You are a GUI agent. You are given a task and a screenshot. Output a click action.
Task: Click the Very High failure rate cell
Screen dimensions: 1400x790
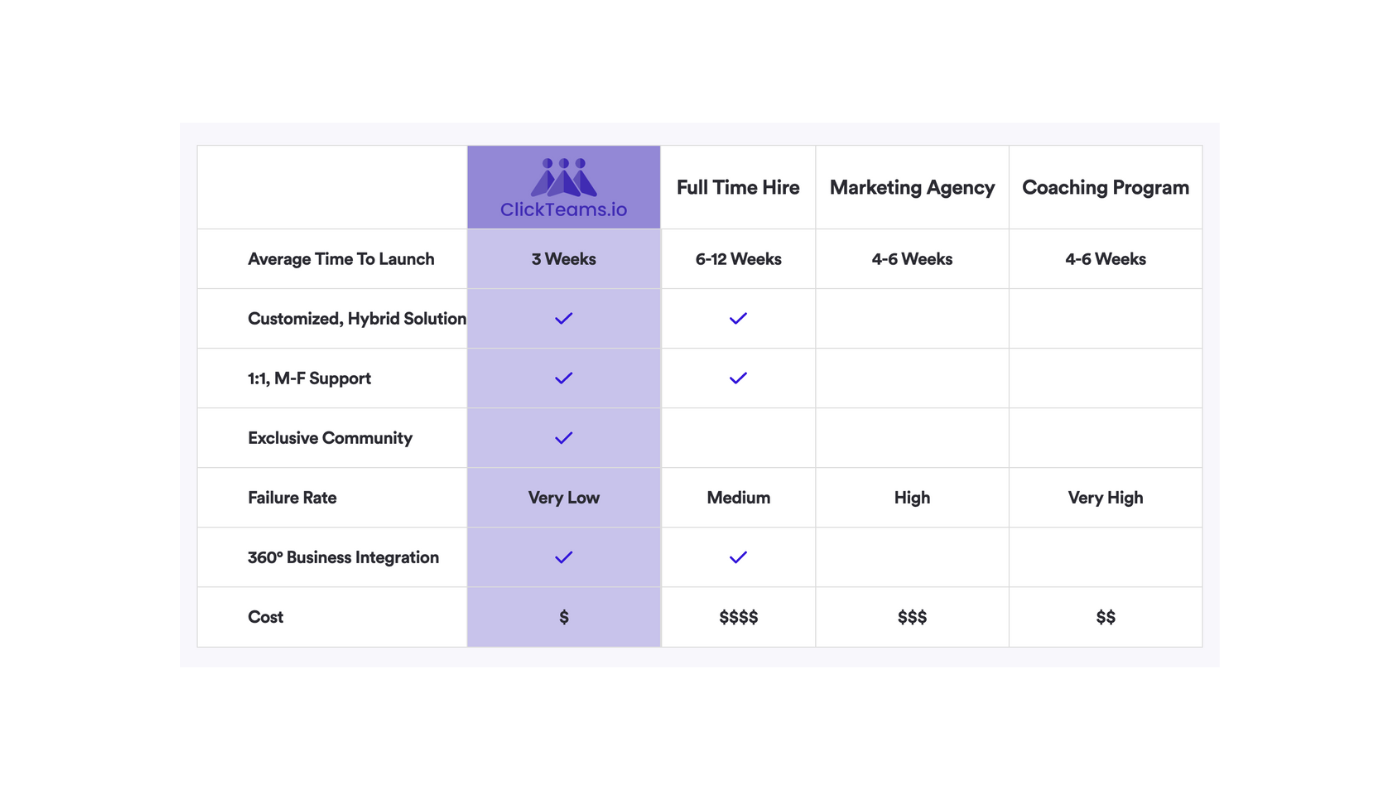click(1105, 497)
